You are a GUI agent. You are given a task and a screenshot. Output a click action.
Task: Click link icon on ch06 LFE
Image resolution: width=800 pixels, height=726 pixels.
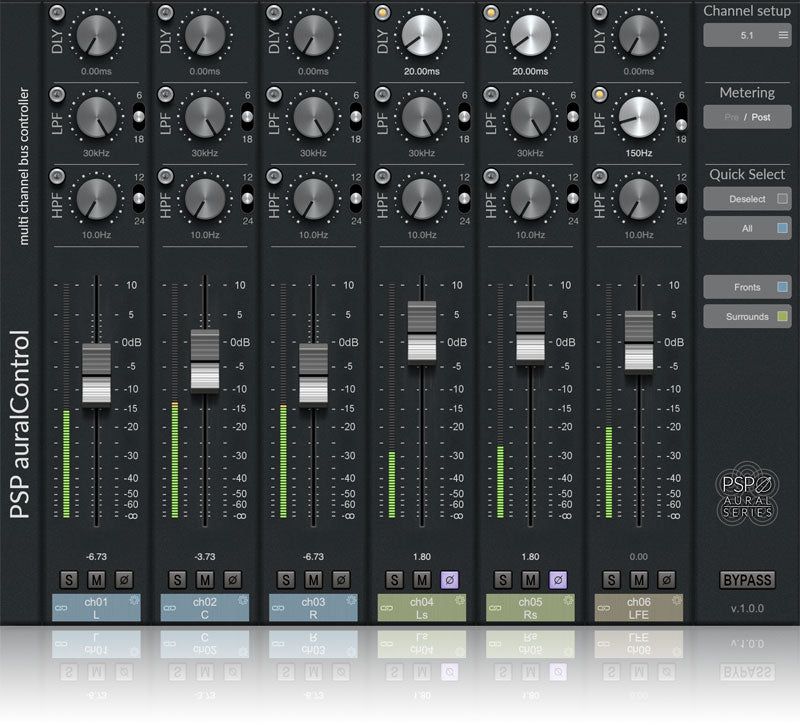click(604, 608)
